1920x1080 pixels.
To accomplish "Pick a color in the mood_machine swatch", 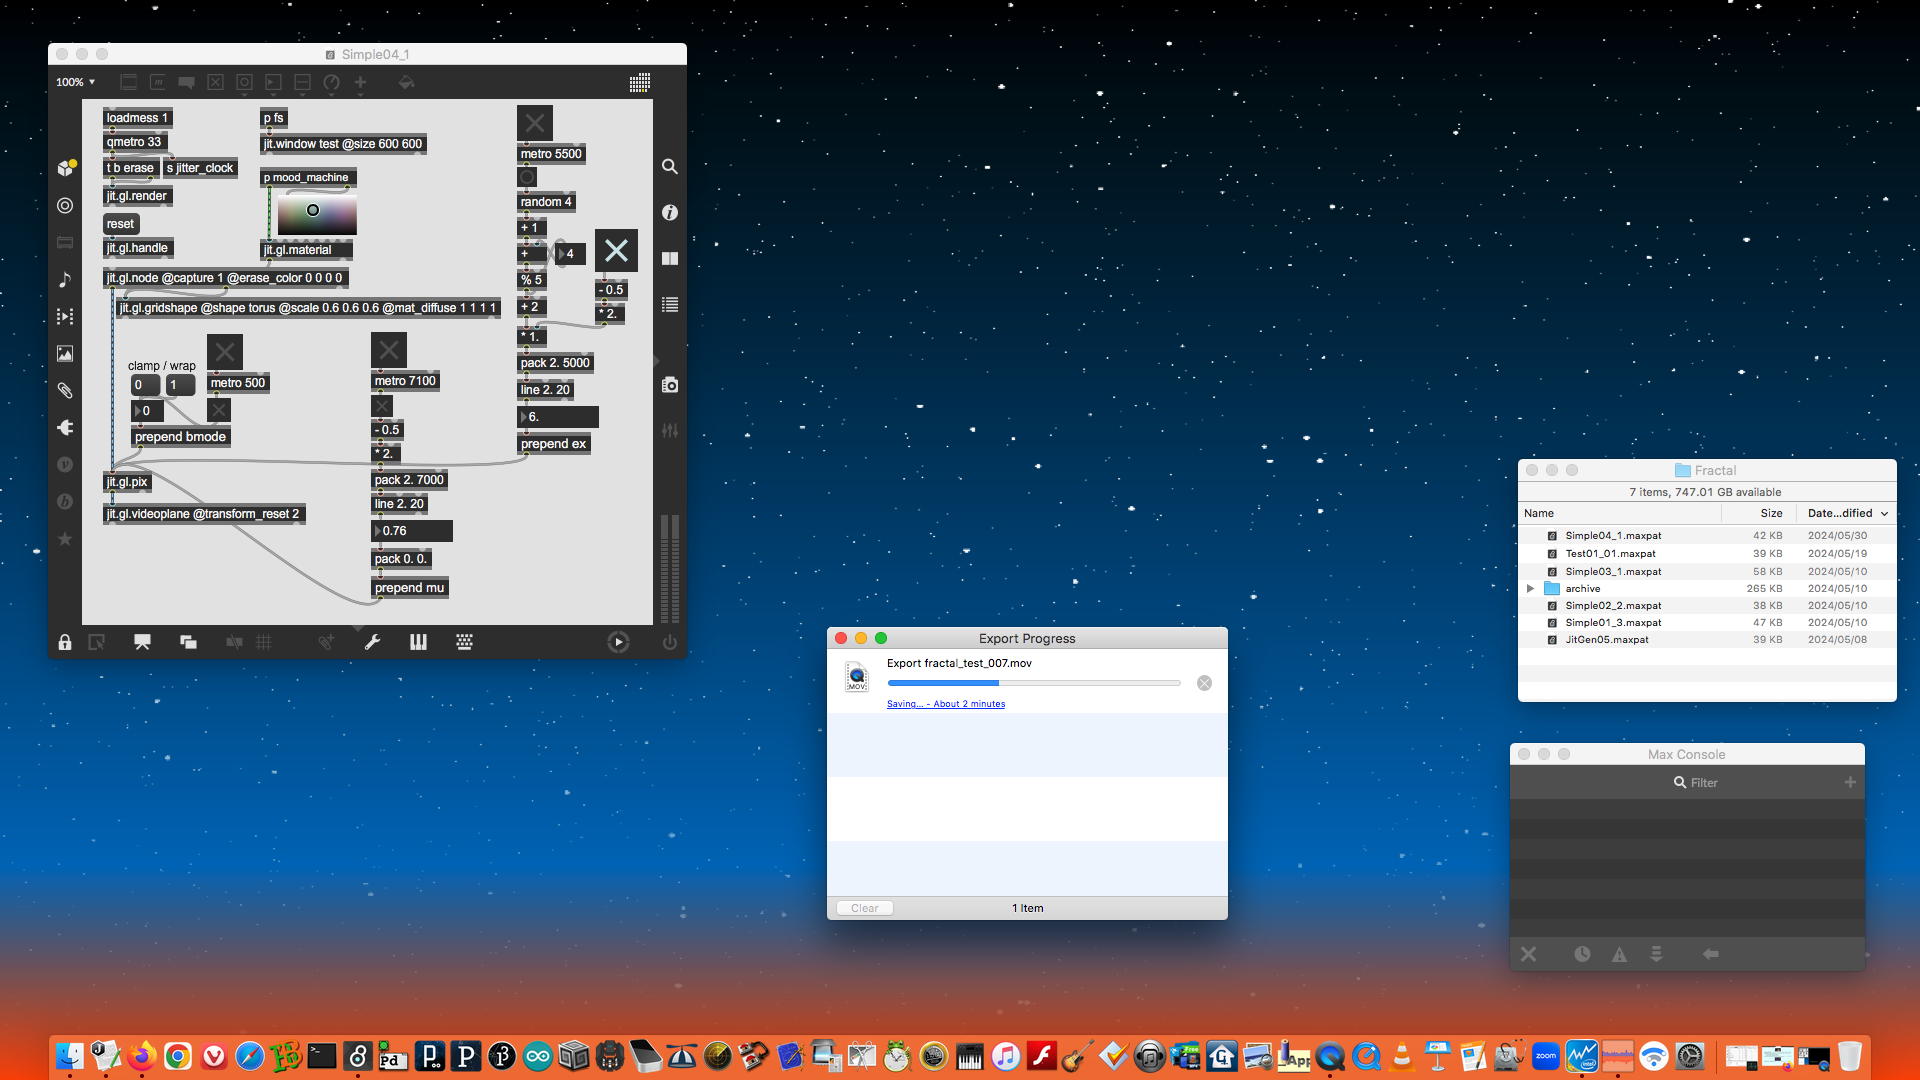I will click(x=317, y=214).
